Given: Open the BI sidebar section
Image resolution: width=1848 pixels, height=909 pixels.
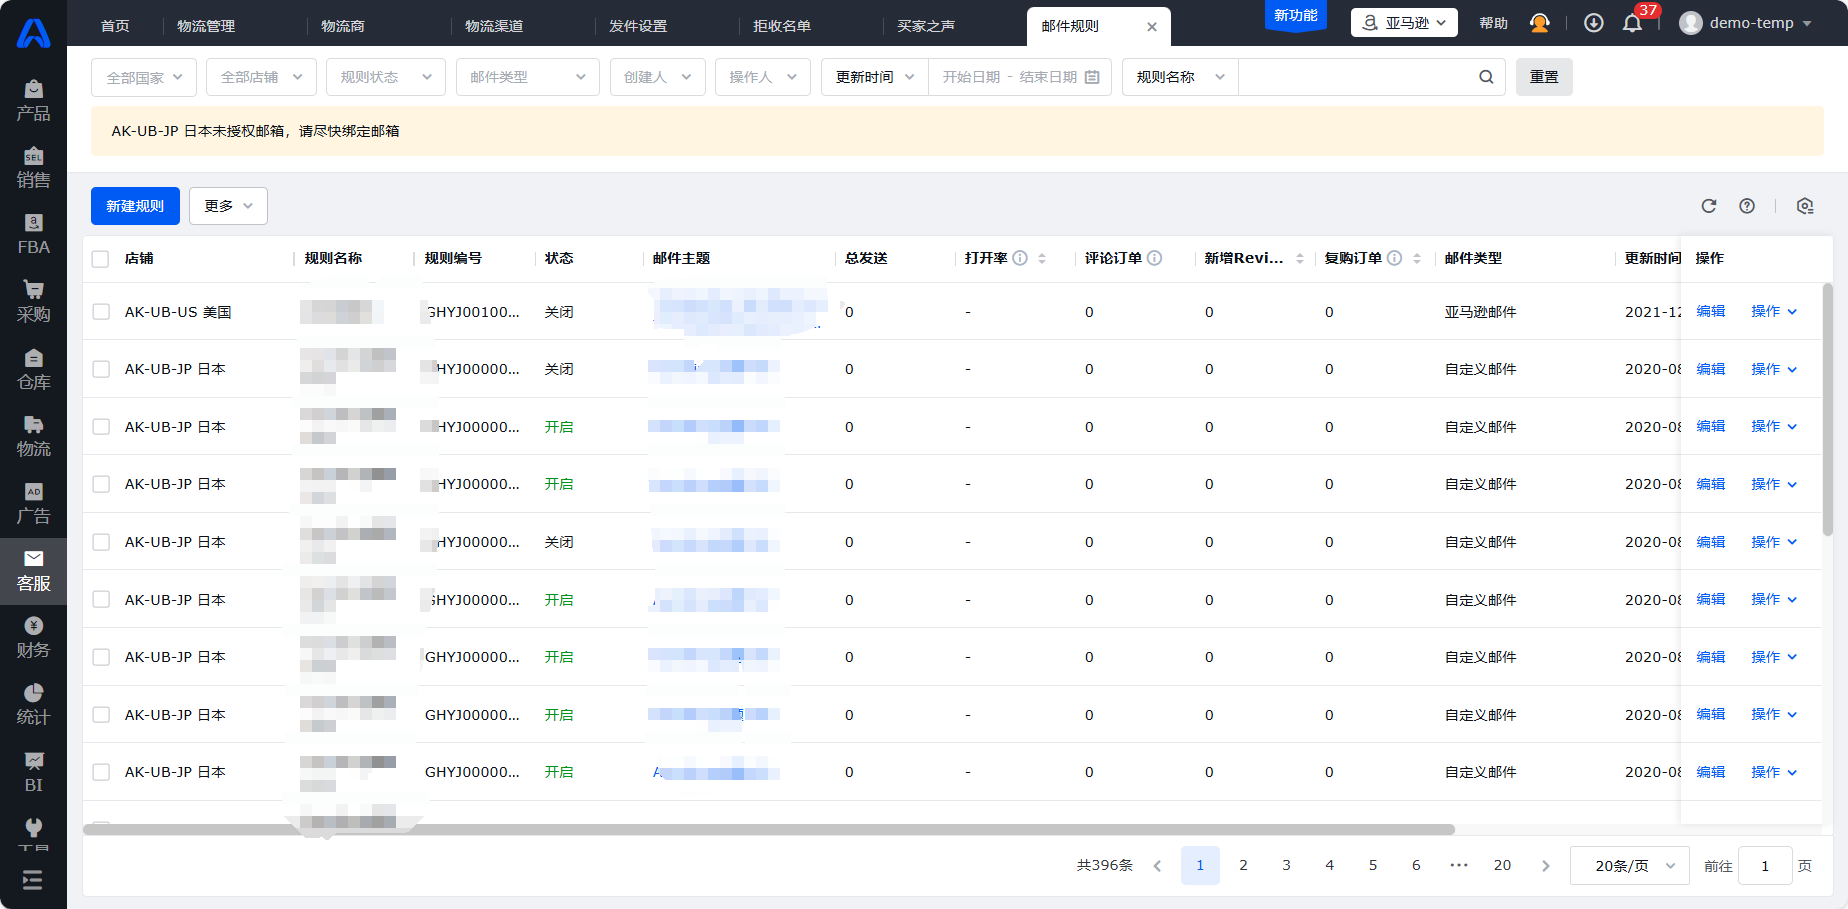Looking at the screenshot, I should pyautogui.click(x=33, y=772).
